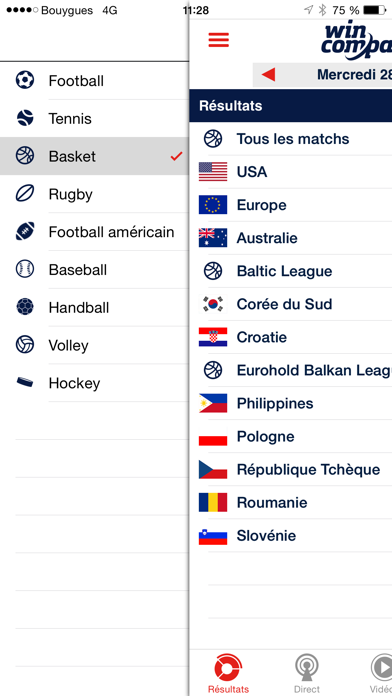The width and height of the screenshot is (392, 696).
Task: Open Philippines basketball results
Action: 291,403
